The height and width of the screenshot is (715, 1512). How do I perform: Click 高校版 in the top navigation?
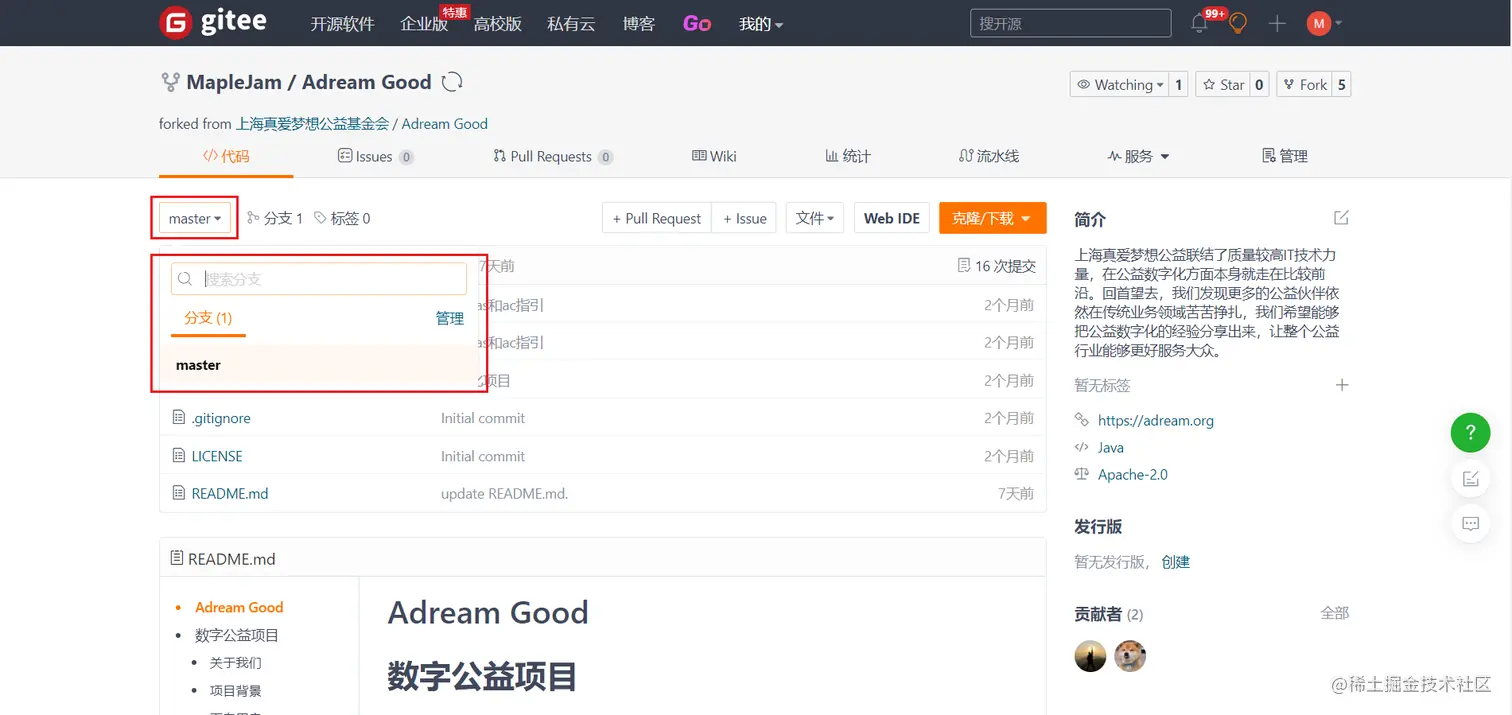pyautogui.click(x=498, y=24)
